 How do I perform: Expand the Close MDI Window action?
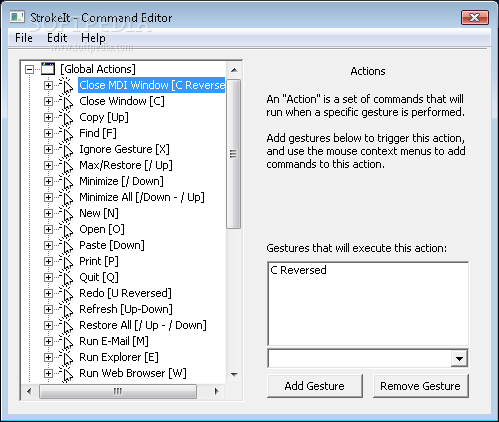(48, 85)
